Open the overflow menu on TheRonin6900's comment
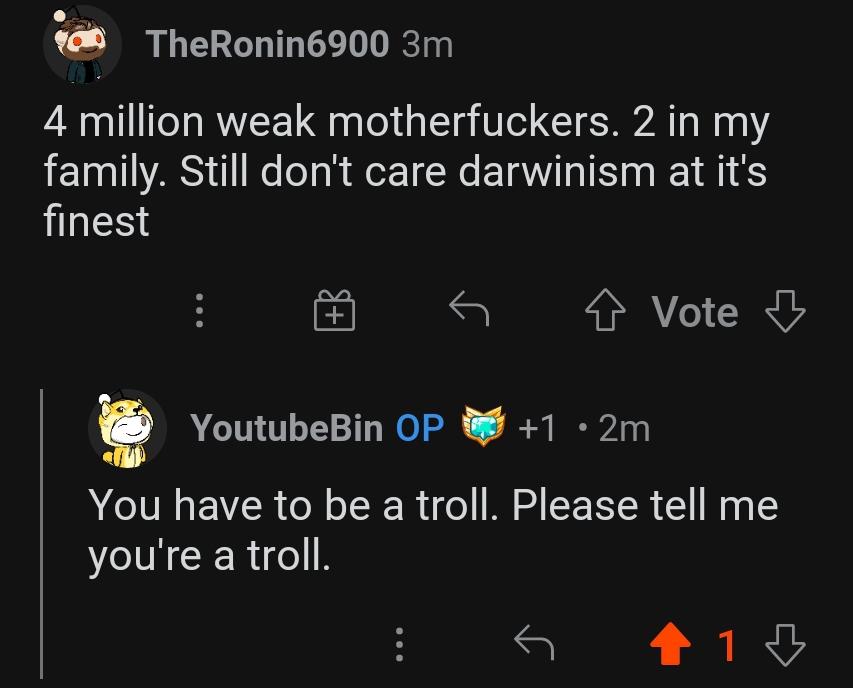This screenshot has width=853, height=688. tap(199, 311)
